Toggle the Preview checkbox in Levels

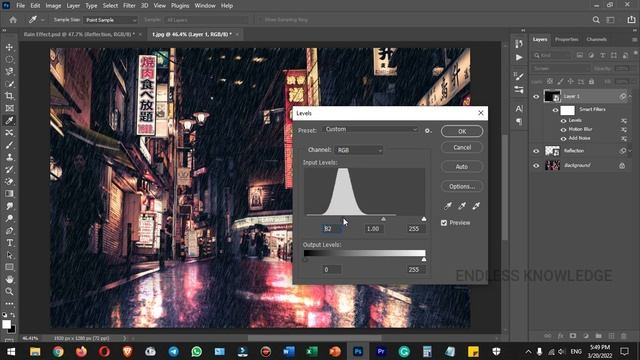(444, 223)
